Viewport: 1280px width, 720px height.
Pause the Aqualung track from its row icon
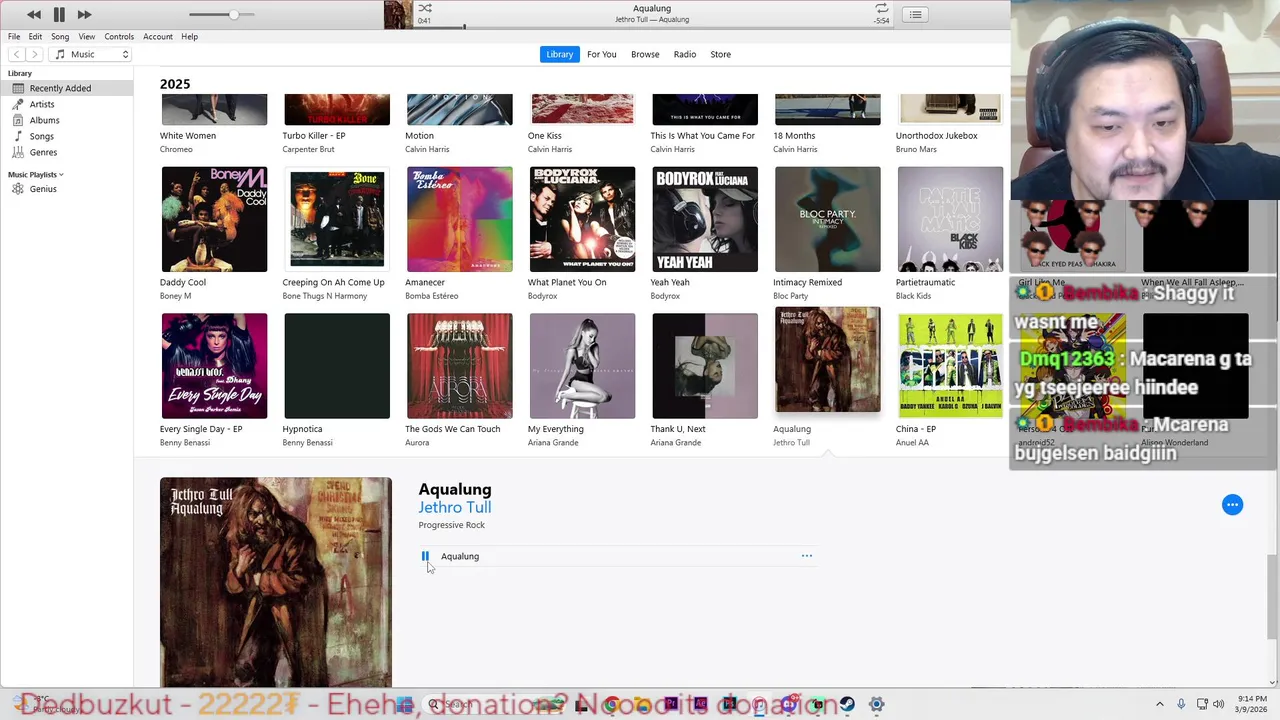click(425, 556)
